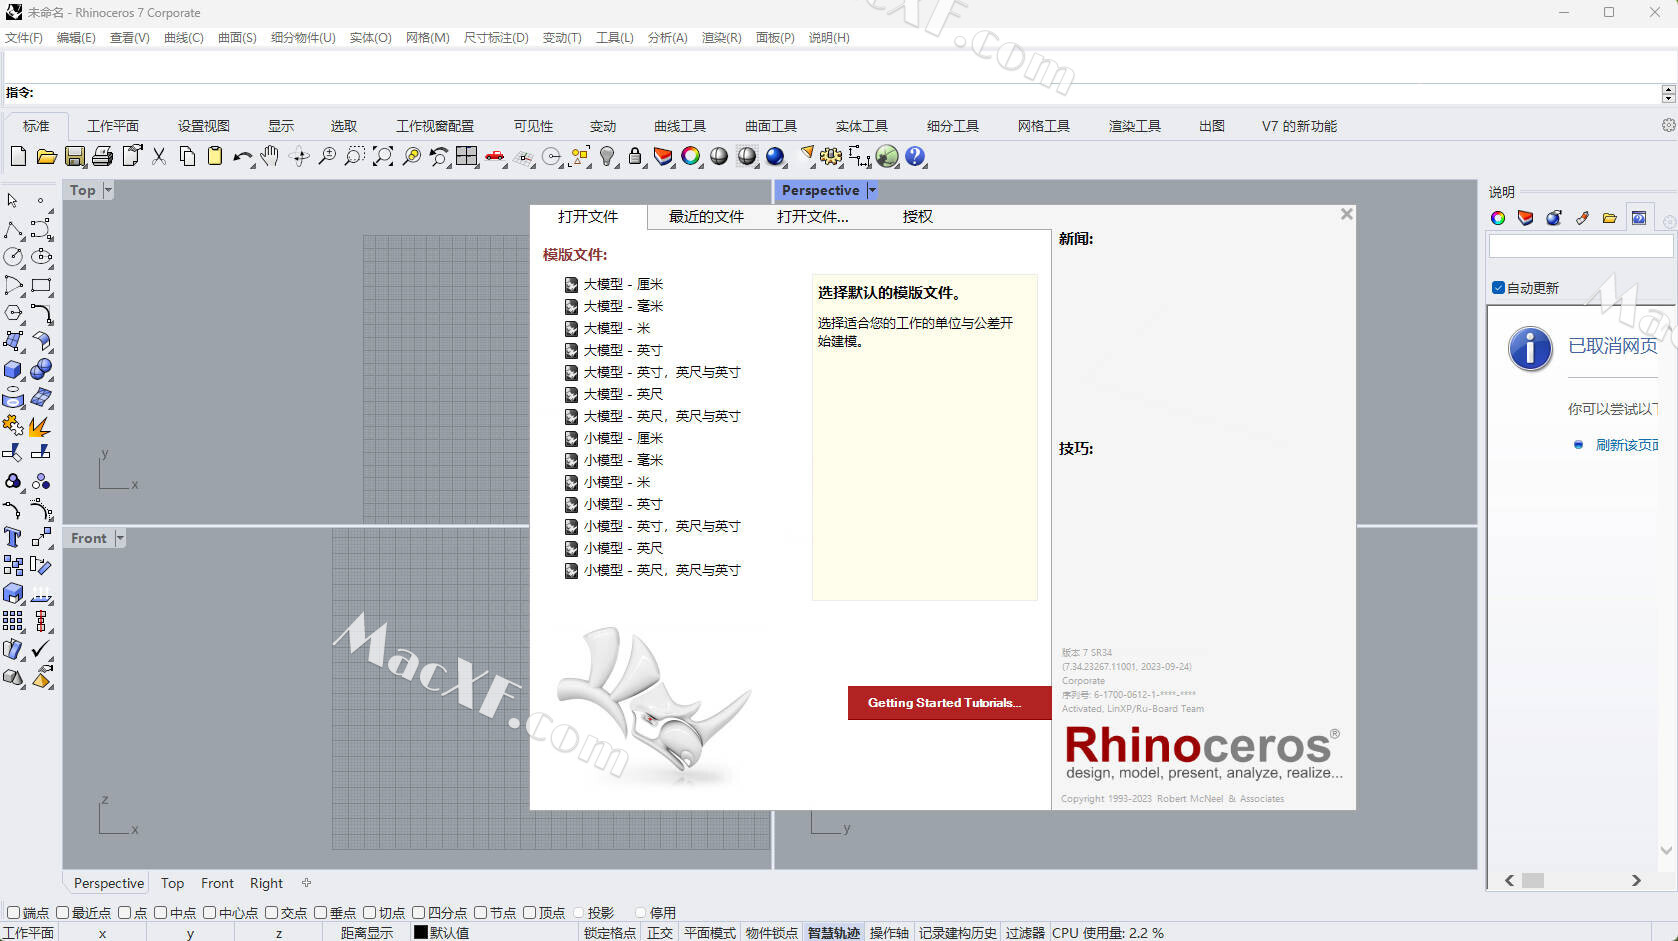Click the Undo arrow icon
The width and height of the screenshot is (1678, 941).
click(242, 156)
